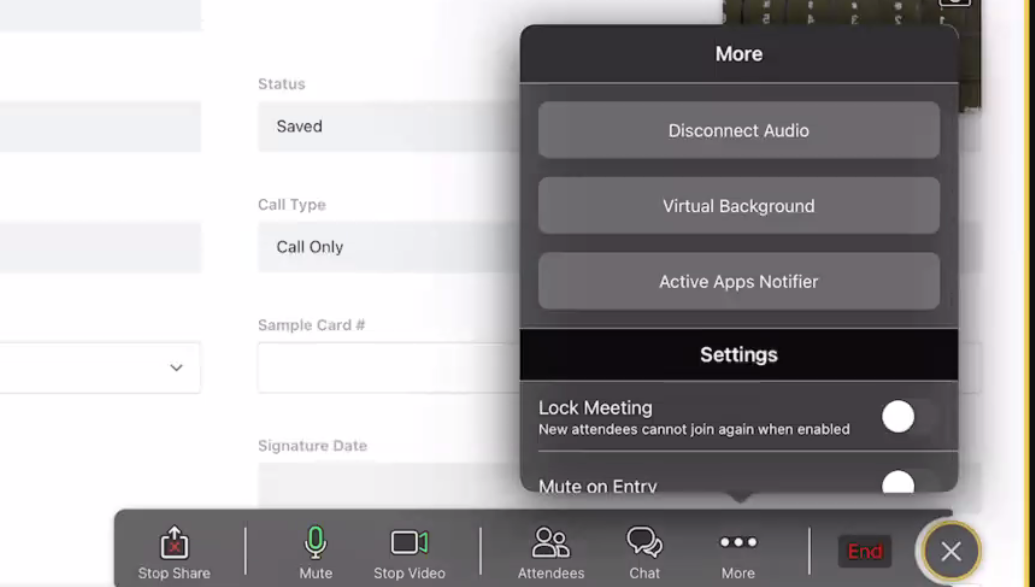The image size is (1035, 587).
Task: Click the Settings section header
Action: coord(738,355)
